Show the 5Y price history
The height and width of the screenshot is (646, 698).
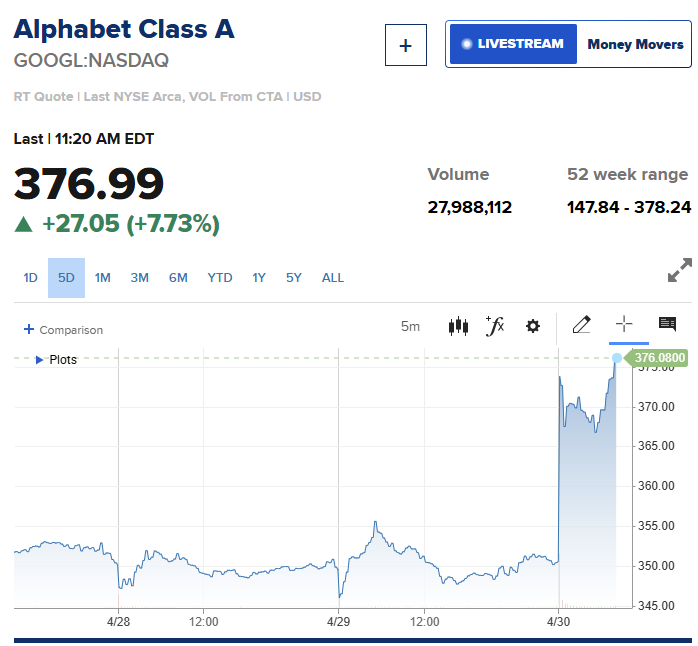point(293,278)
